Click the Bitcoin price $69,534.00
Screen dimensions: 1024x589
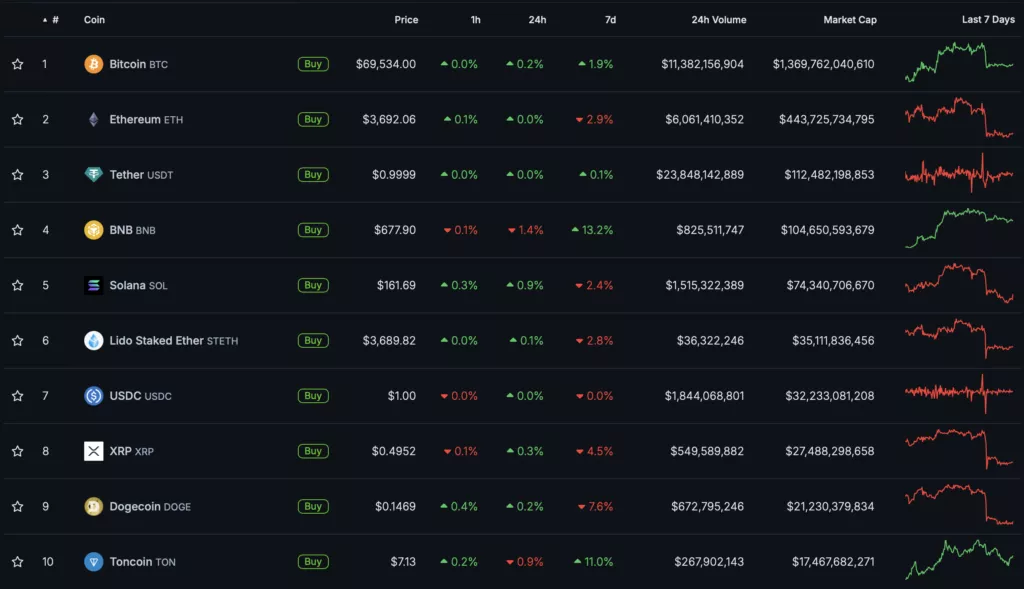pos(385,64)
